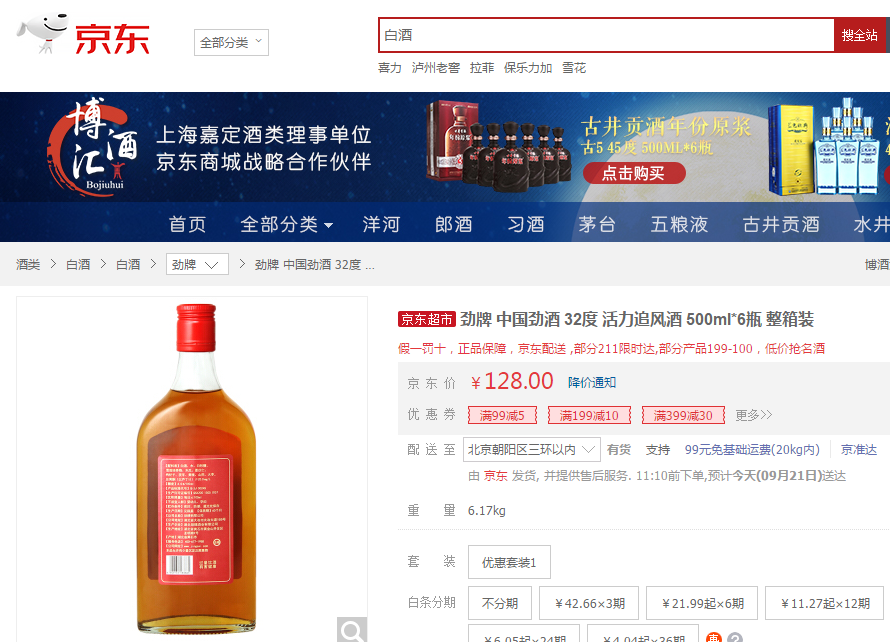Claim the 满199减10 coupon

[x=589, y=416]
